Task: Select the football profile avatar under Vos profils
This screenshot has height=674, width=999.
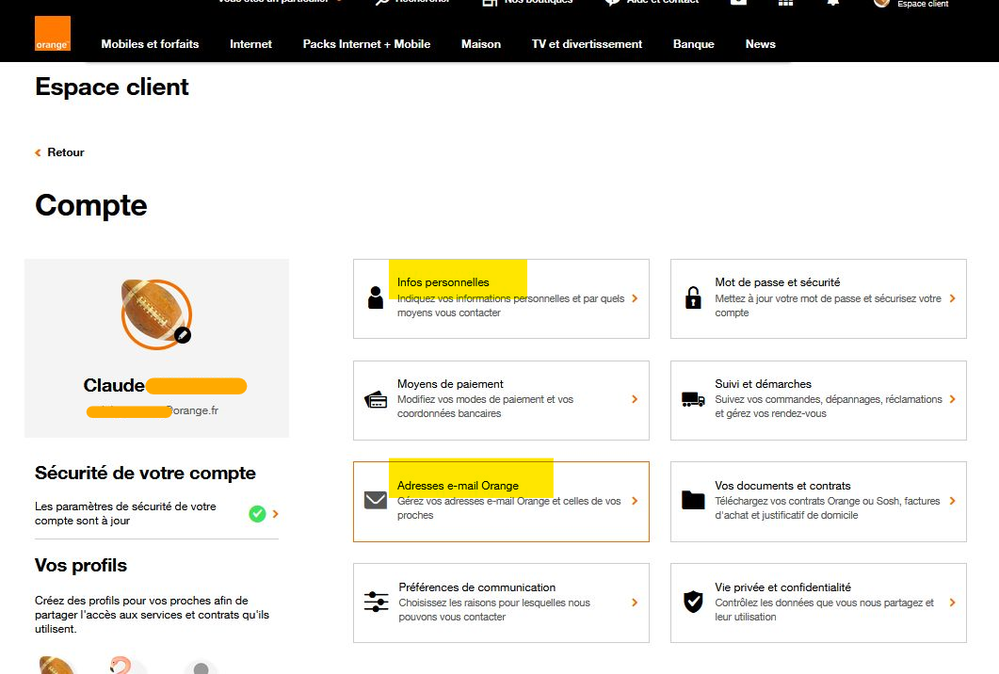Action: click(55, 665)
